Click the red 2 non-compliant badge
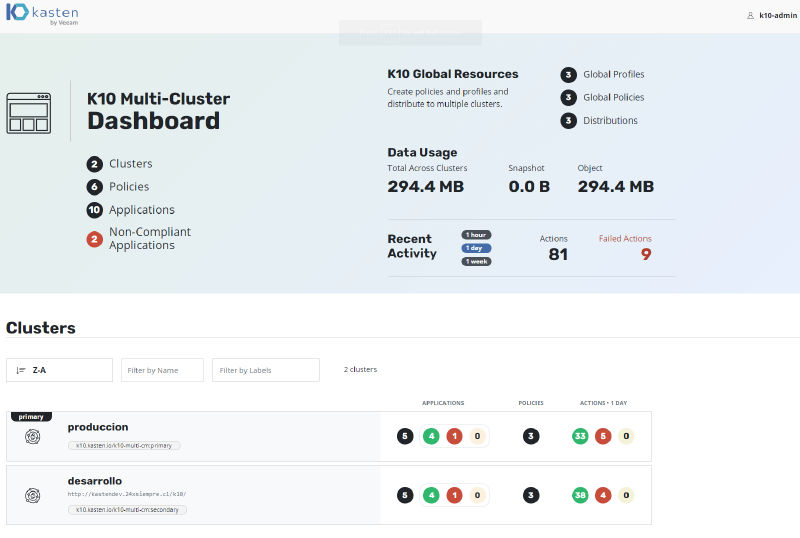 point(94,239)
